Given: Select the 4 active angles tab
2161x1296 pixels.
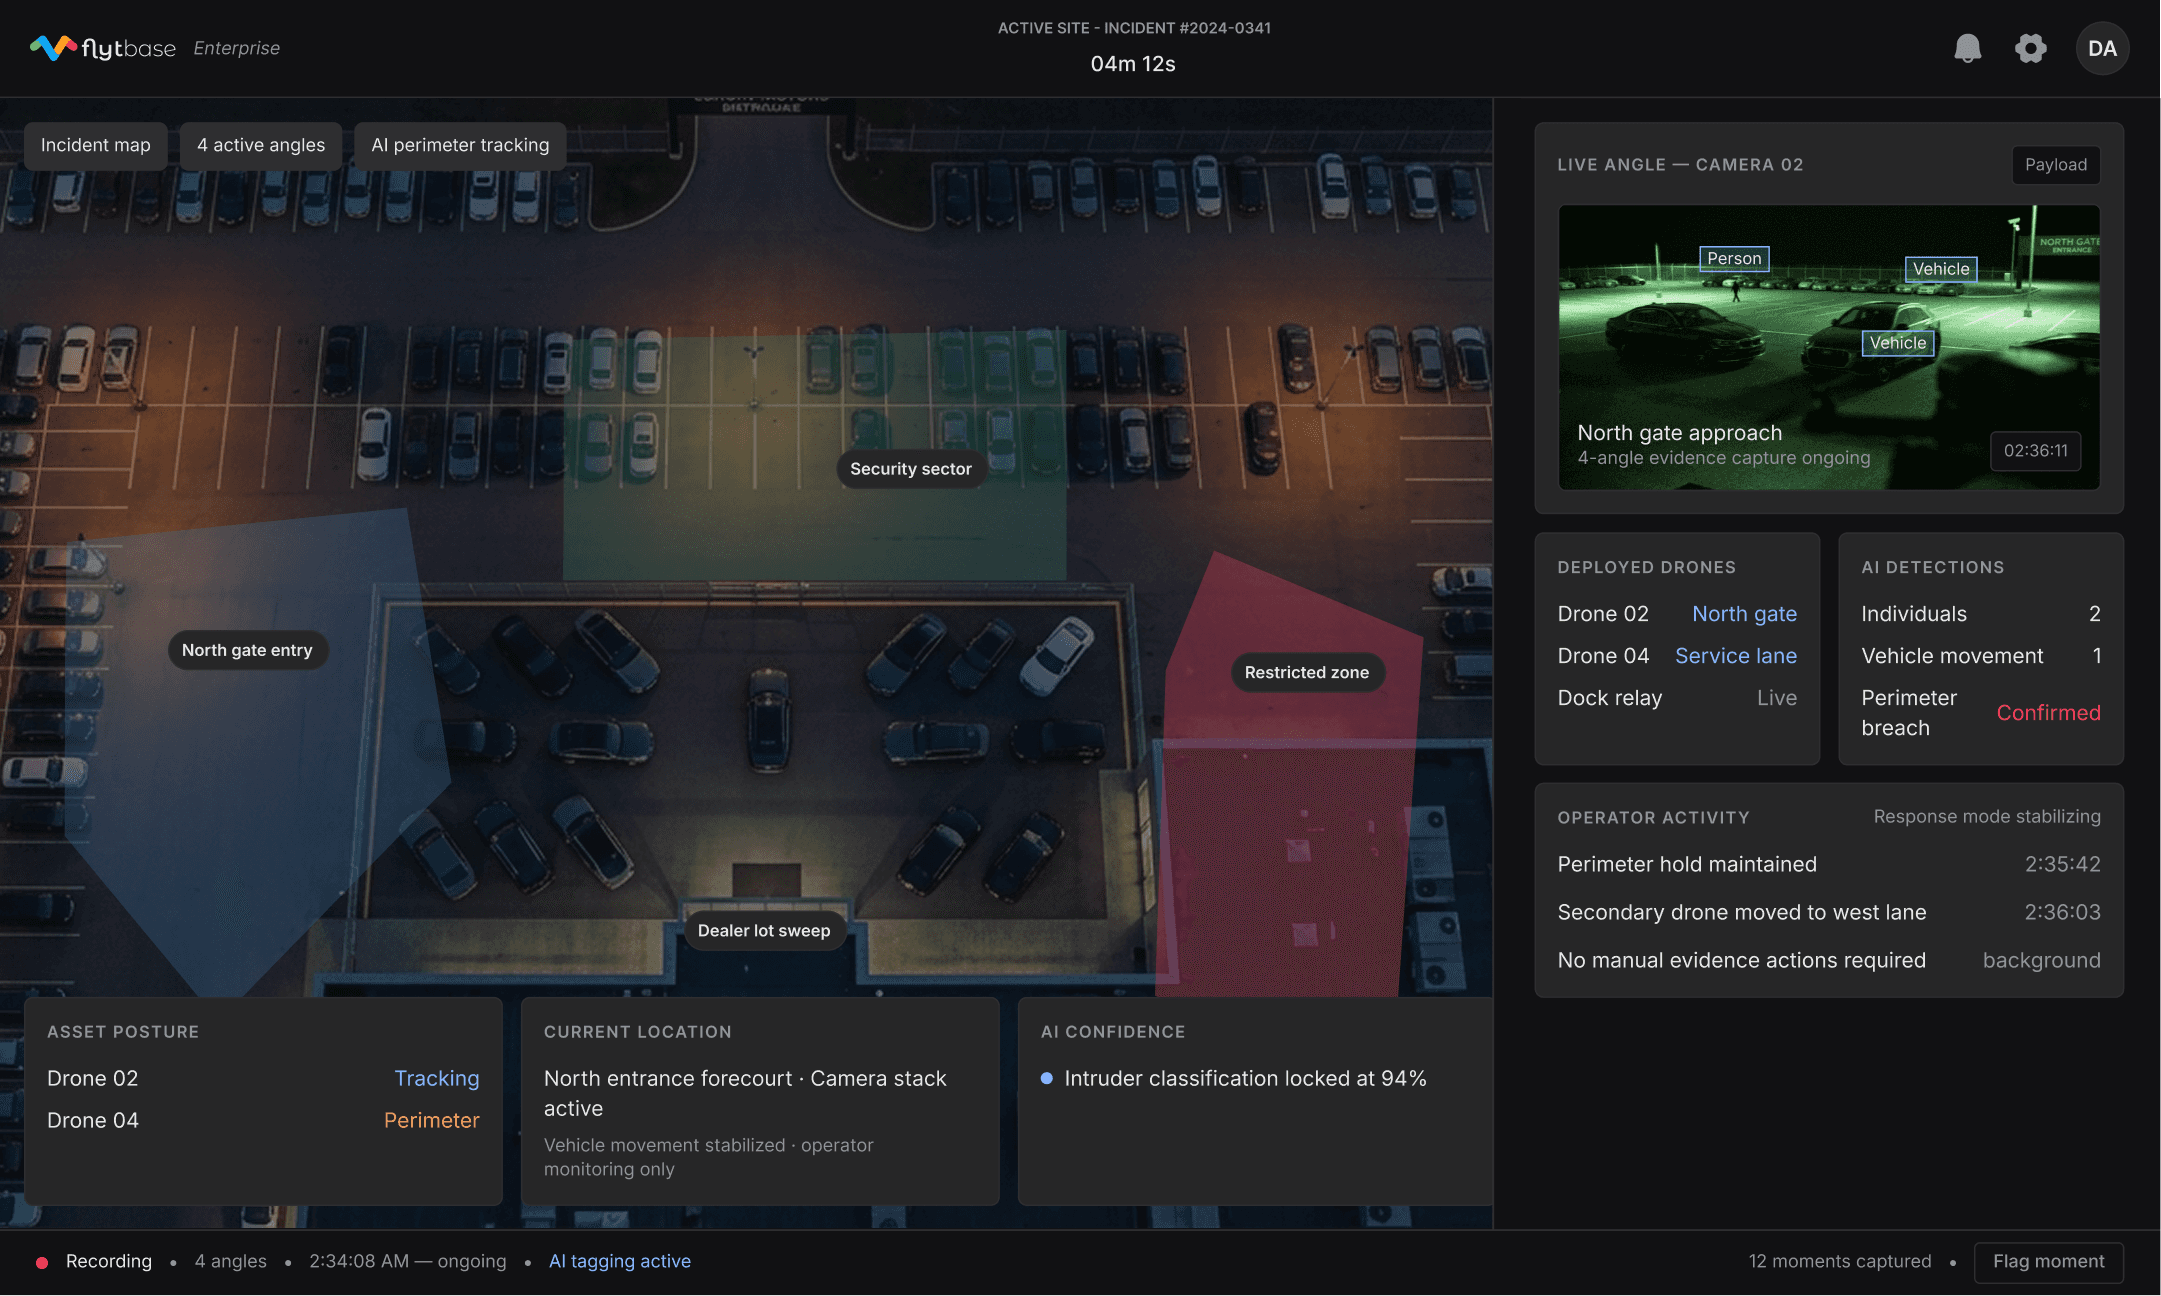Looking at the screenshot, I should click(x=261, y=145).
